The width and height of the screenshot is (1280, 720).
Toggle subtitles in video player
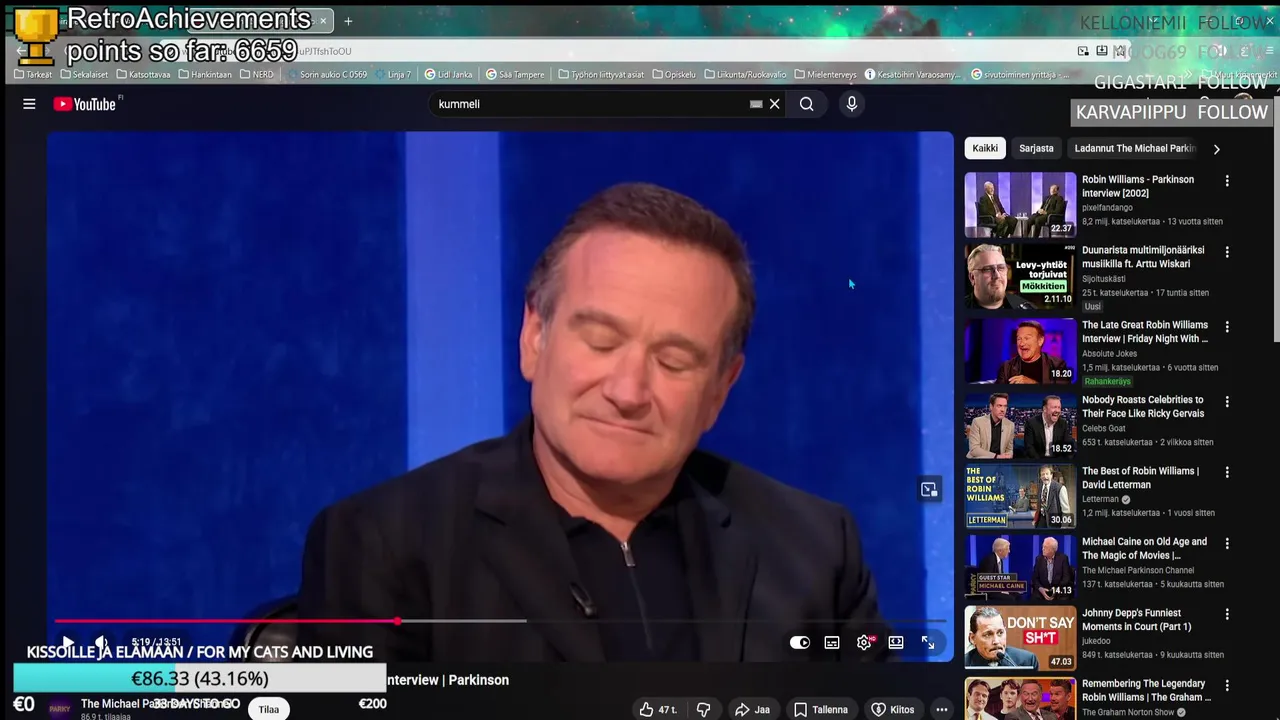click(x=832, y=643)
